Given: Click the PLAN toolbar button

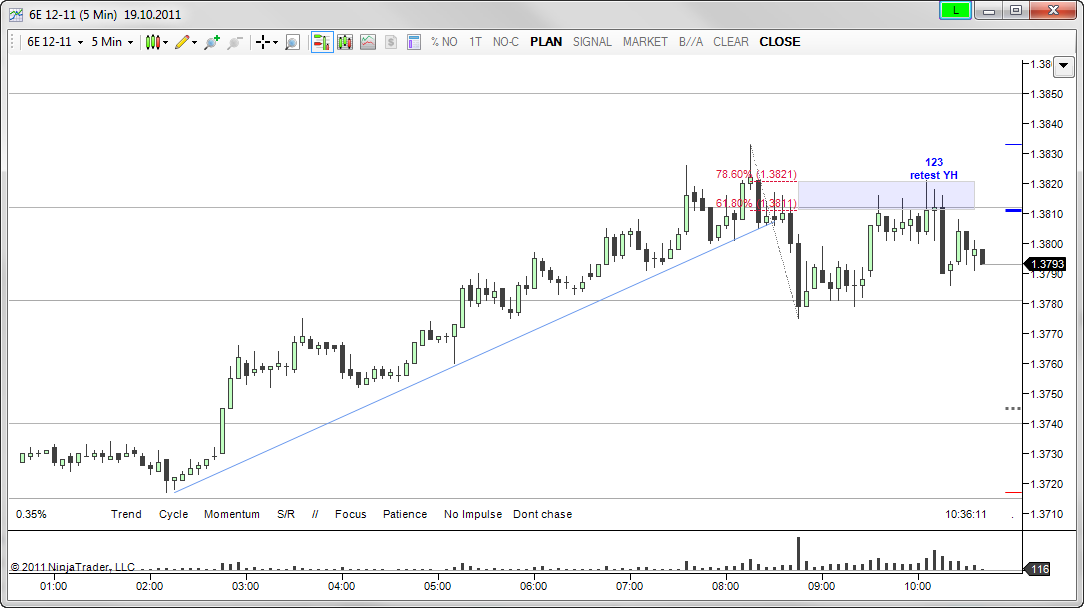Looking at the screenshot, I should coord(545,42).
